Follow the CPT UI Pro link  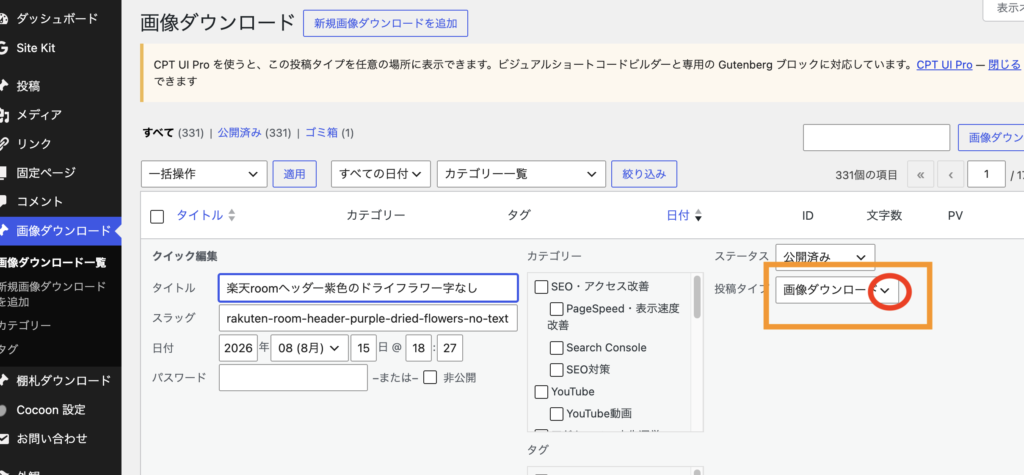(x=944, y=65)
